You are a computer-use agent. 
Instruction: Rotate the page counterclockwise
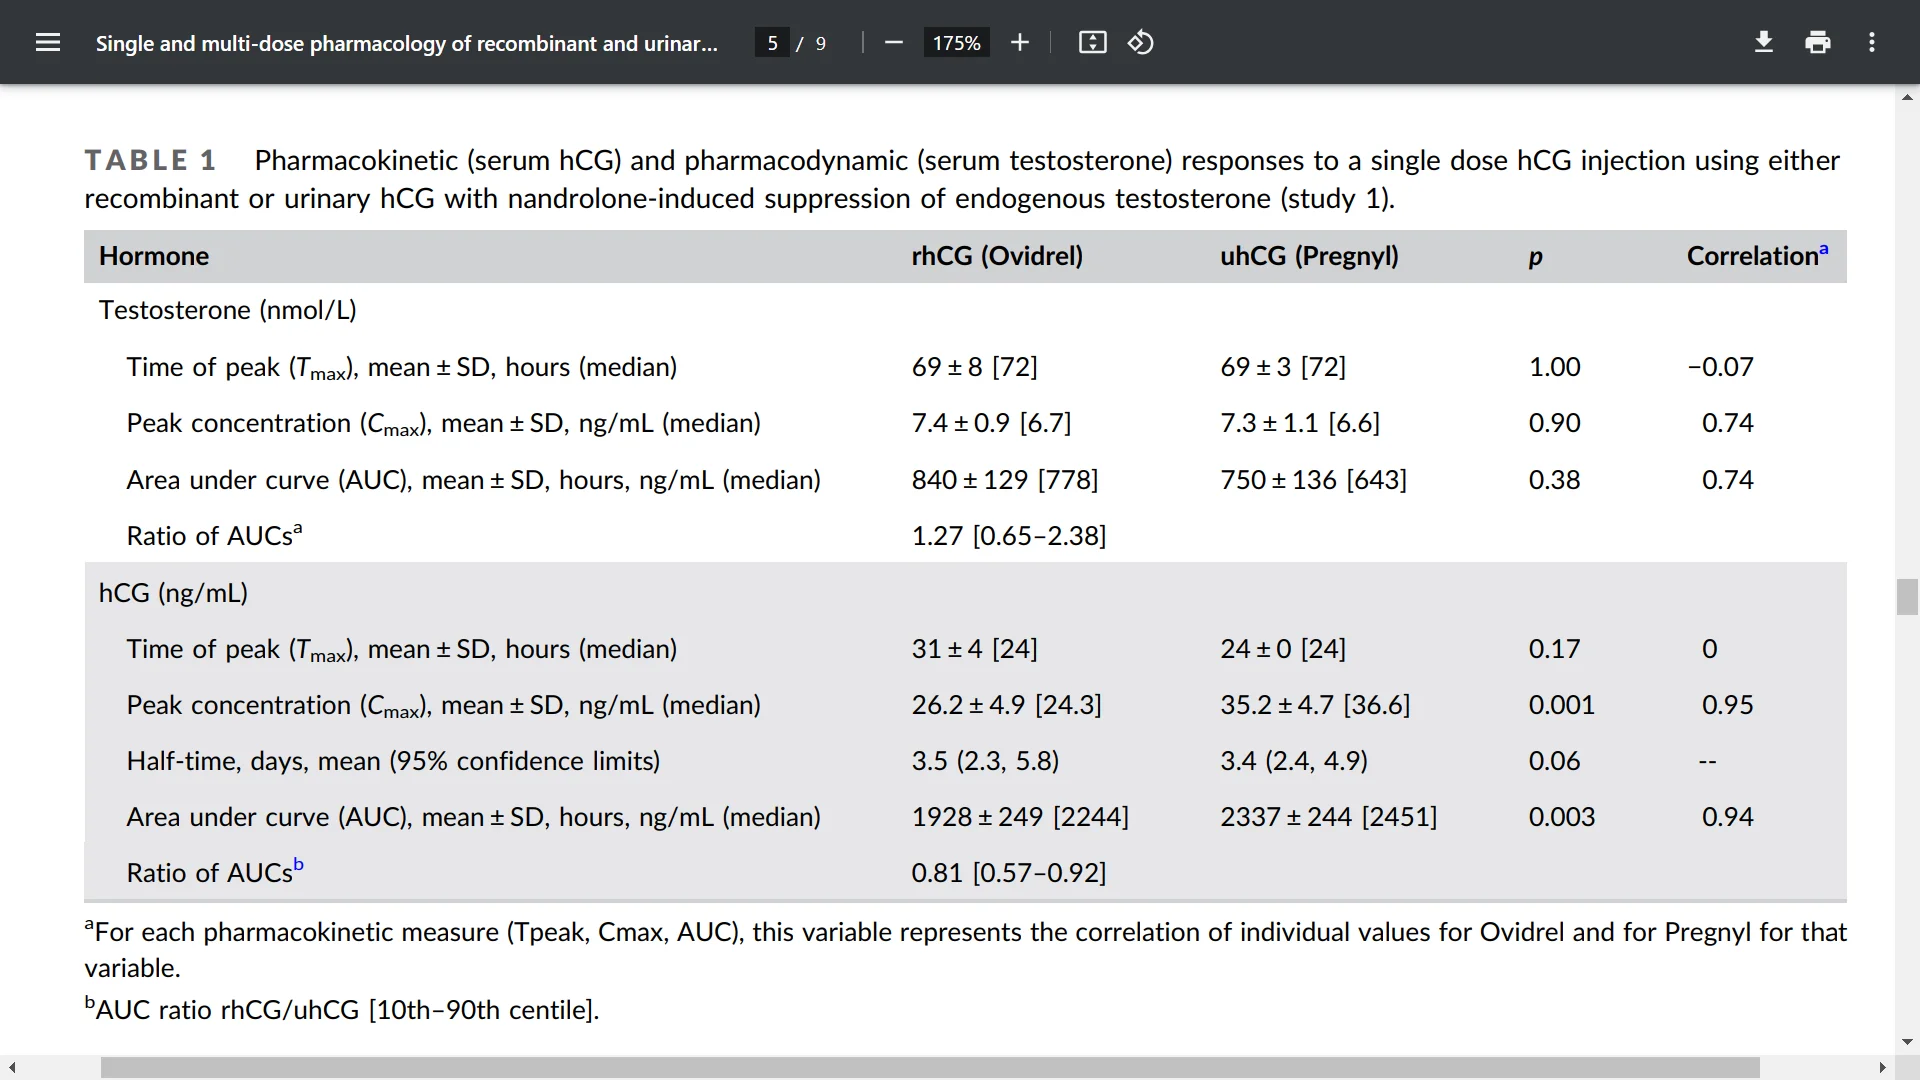tap(1140, 42)
